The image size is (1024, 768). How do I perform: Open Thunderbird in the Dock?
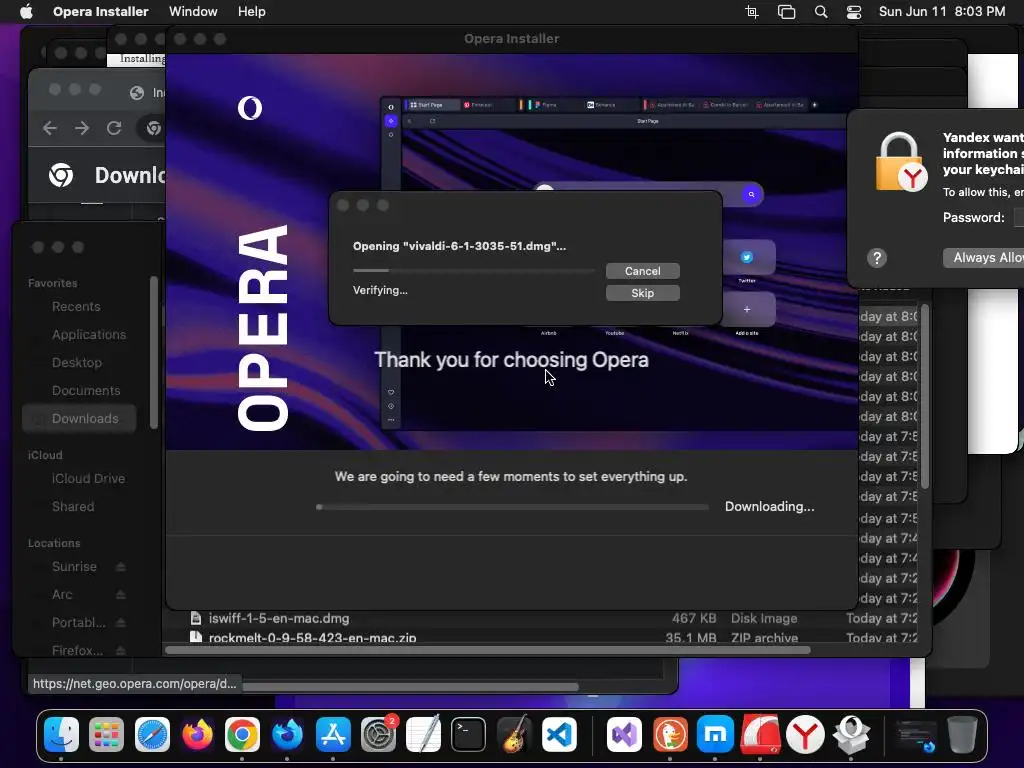tap(287, 735)
